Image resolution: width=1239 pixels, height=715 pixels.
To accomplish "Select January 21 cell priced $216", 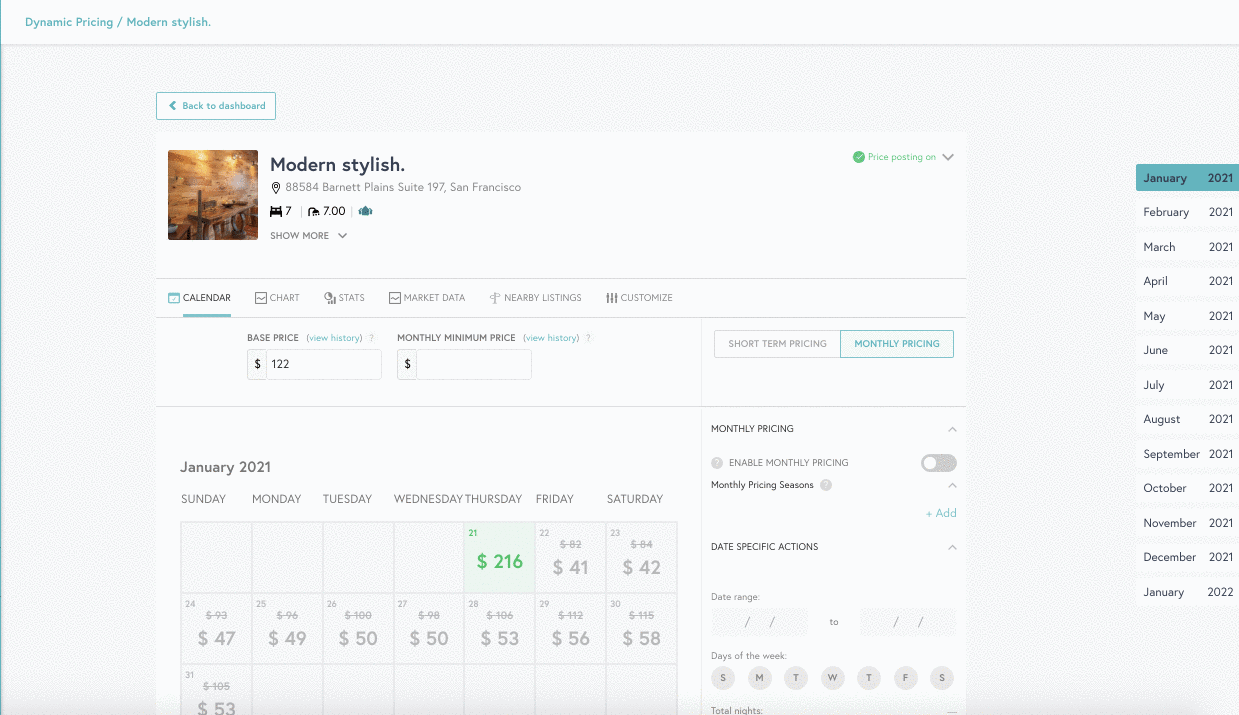I will click(x=500, y=557).
